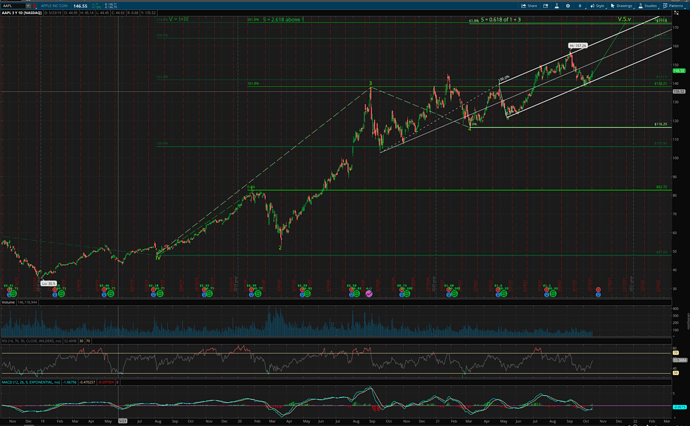This screenshot has width=690, height=426.
Task: Click the highlighted date marker on the time axis
Action: (x=122, y=421)
